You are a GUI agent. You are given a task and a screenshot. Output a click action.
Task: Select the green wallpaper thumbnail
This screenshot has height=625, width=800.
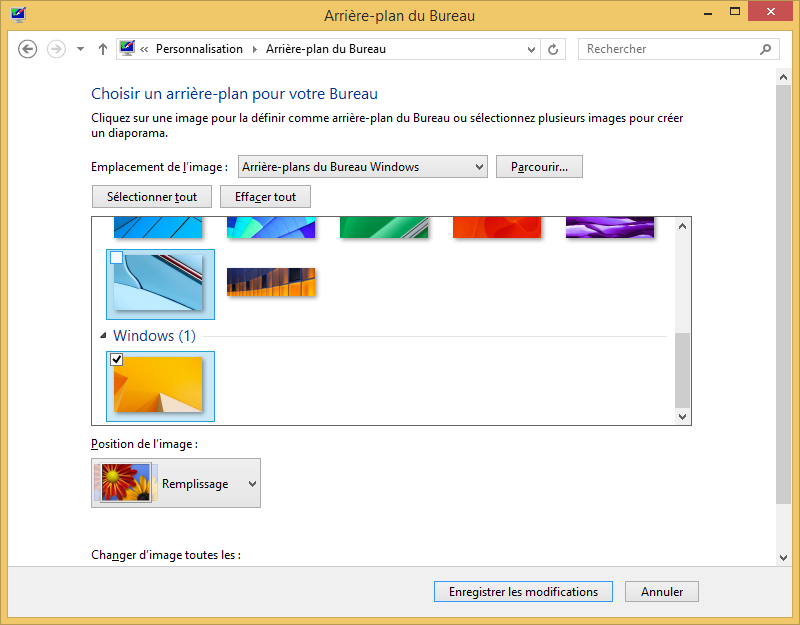(384, 228)
